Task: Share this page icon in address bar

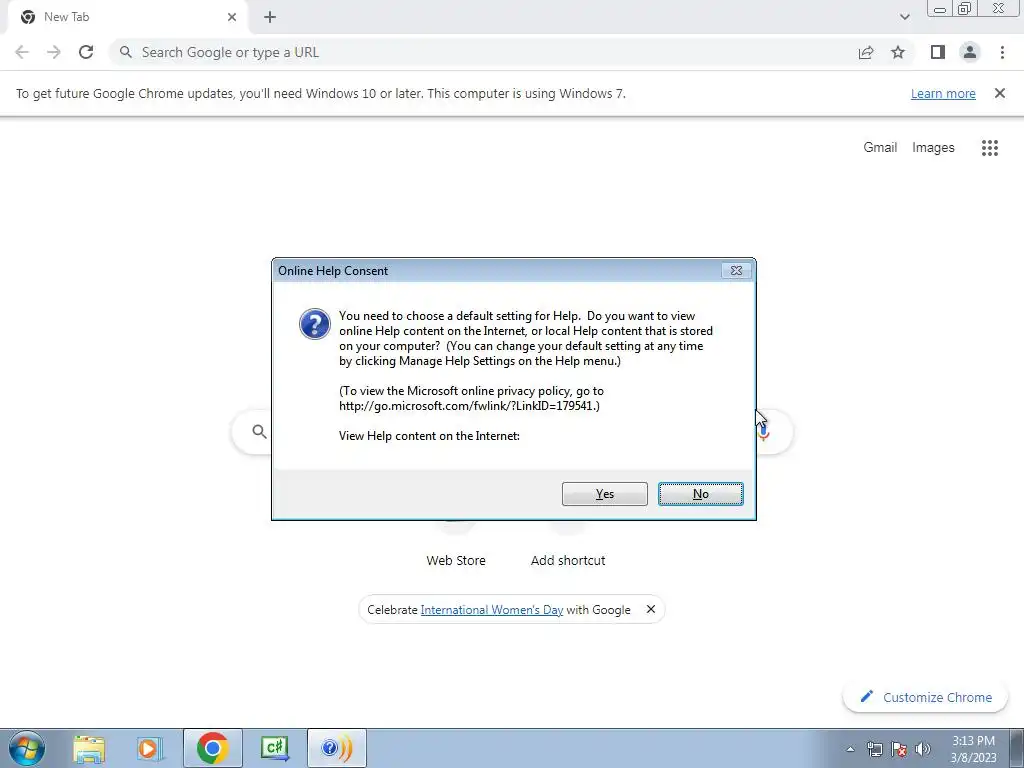Action: (866, 52)
